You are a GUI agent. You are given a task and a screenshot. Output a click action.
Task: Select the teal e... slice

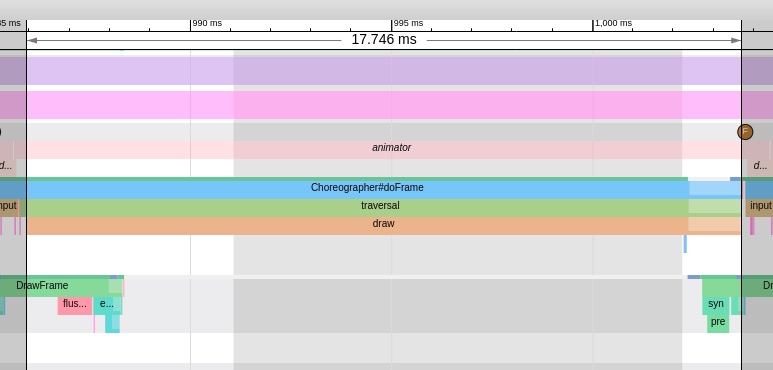[107, 305]
